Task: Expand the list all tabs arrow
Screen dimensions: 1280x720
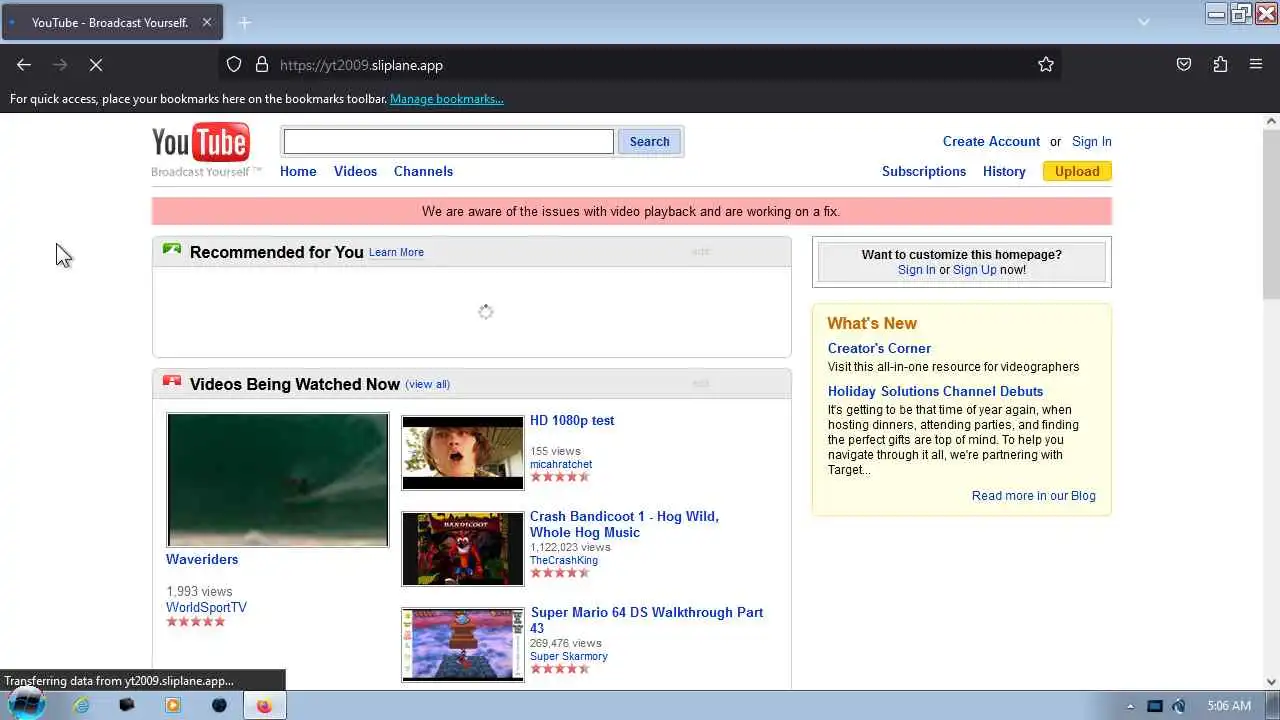Action: pos(1144,22)
